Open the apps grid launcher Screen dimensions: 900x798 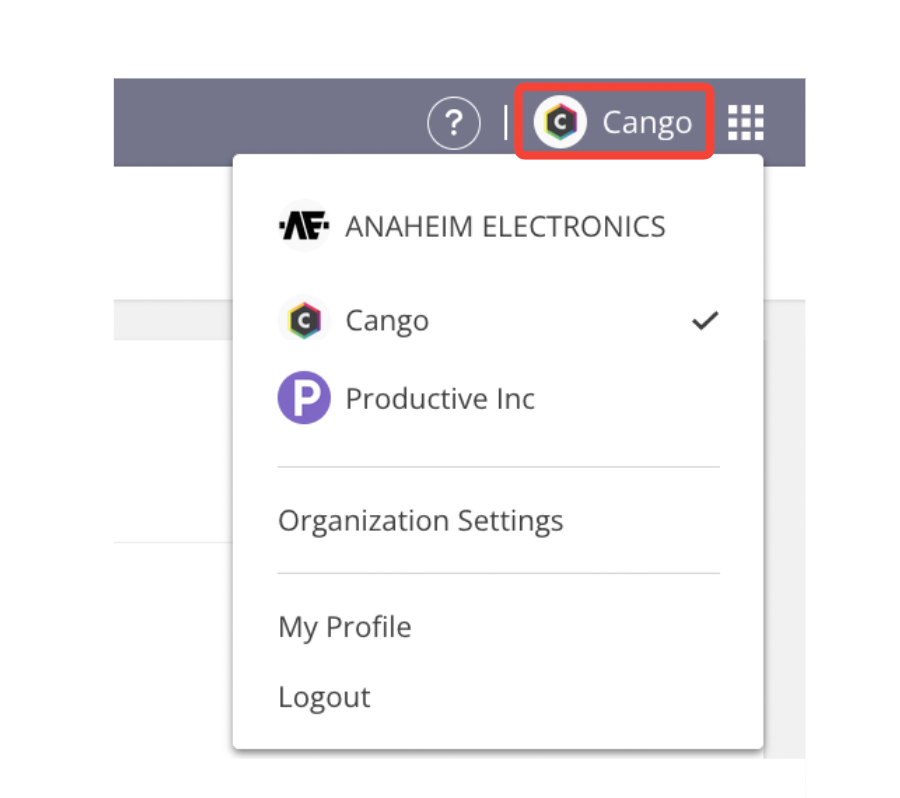pyautogui.click(x=745, y=123)
